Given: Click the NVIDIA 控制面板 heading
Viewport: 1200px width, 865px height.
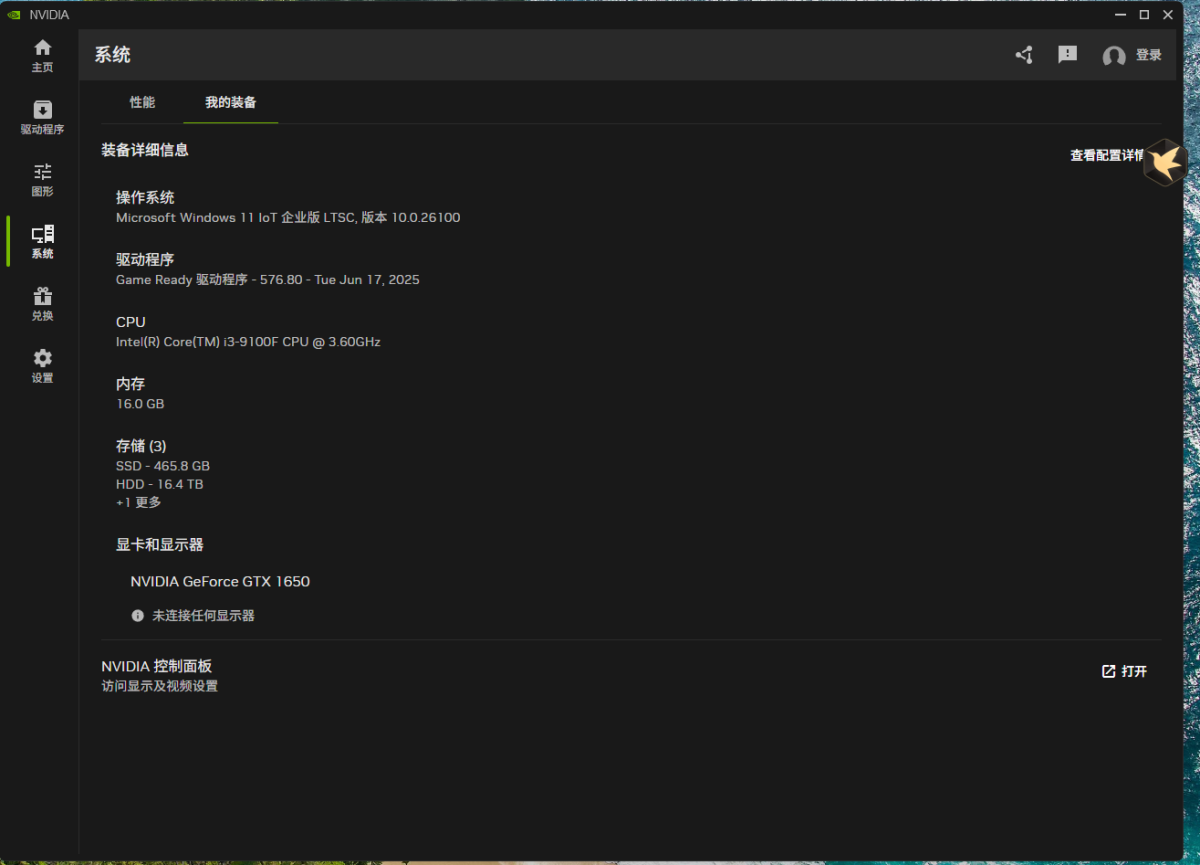Looking at the screenshot, I should [x=156, y=666].
